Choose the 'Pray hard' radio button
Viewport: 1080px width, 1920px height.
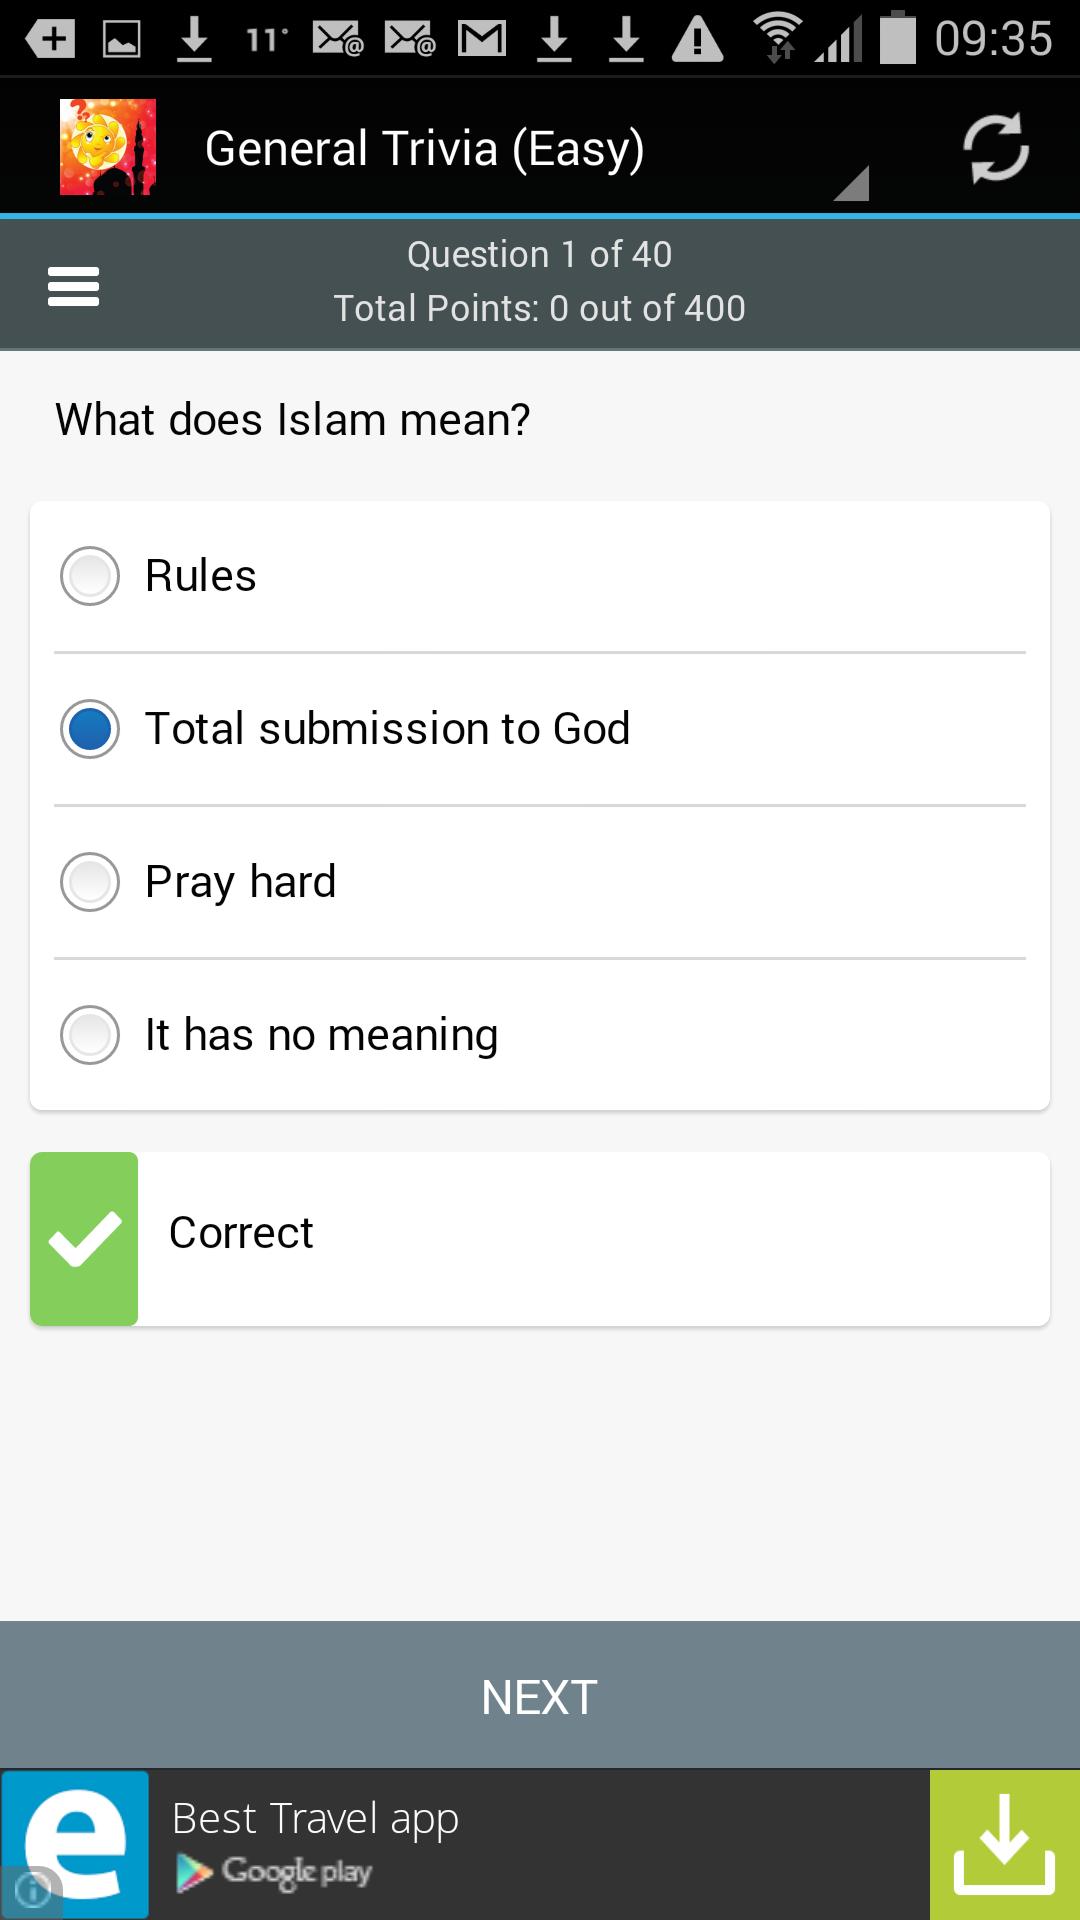tap(90, 882)
